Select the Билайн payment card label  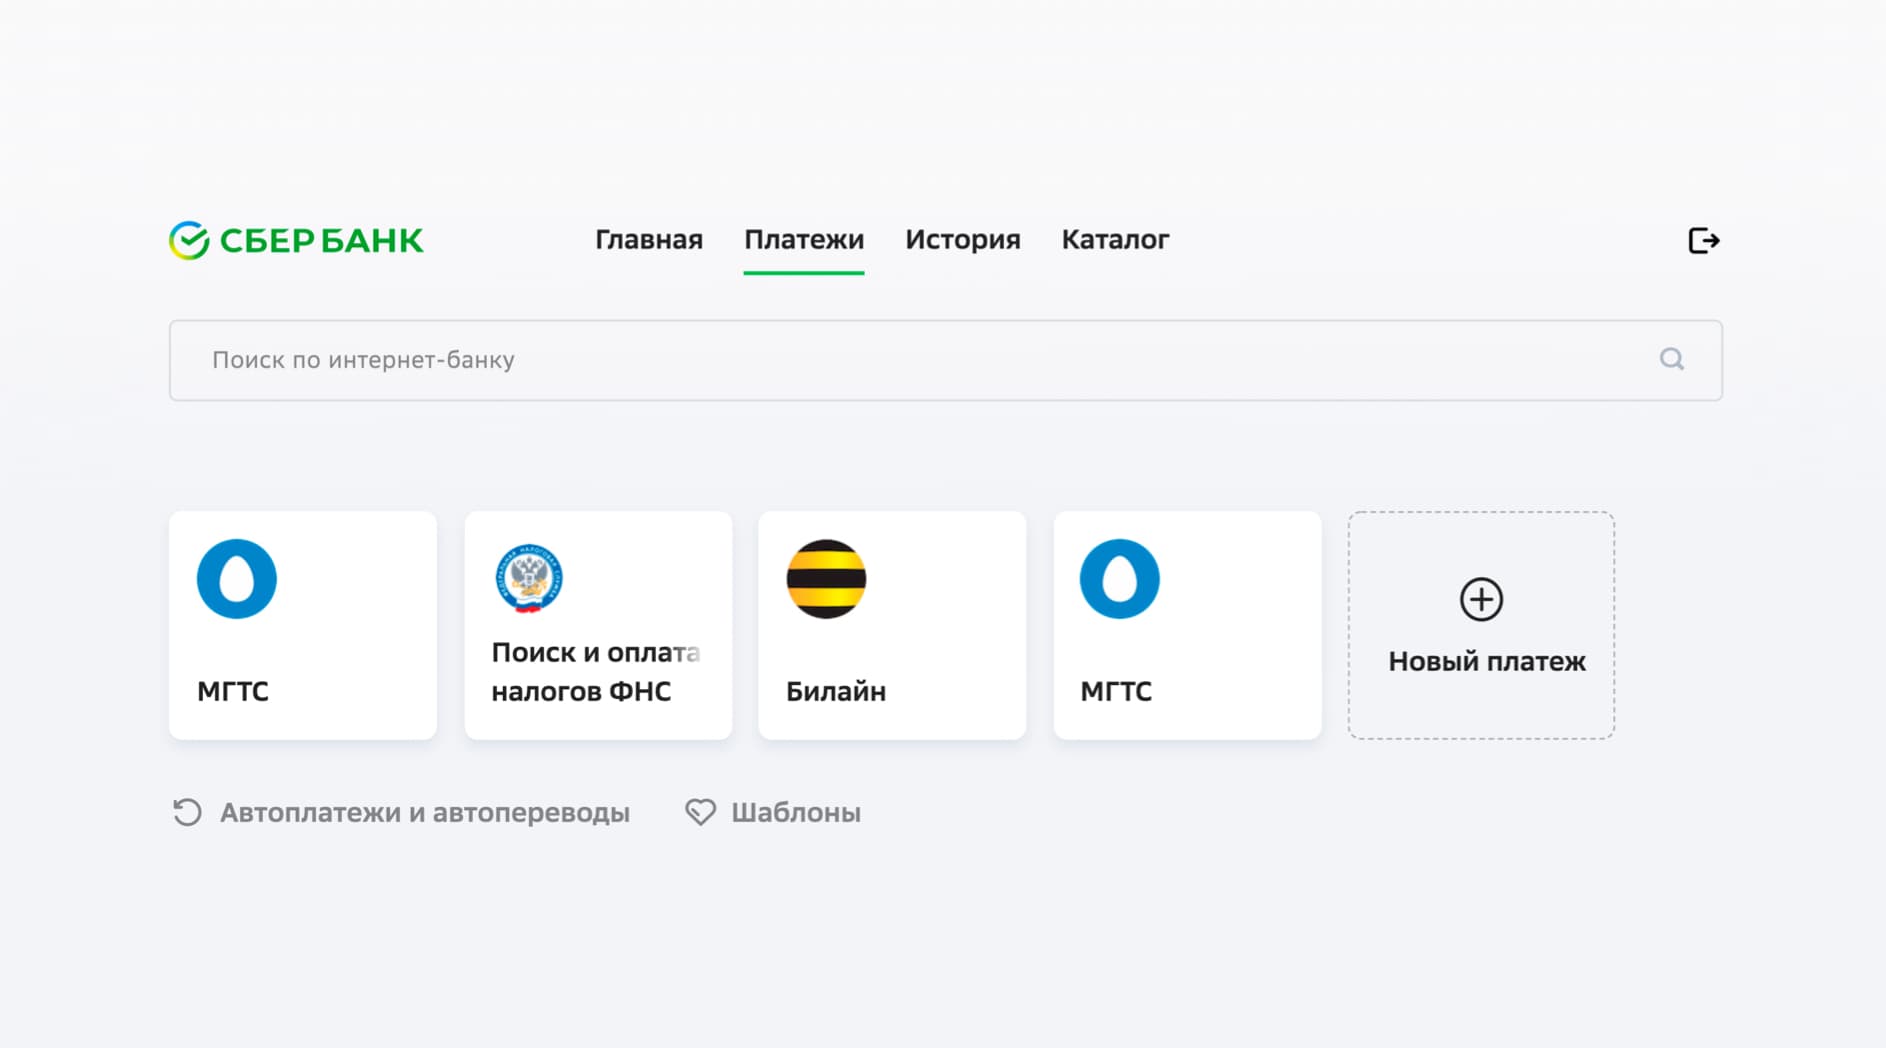click(835, 691)
